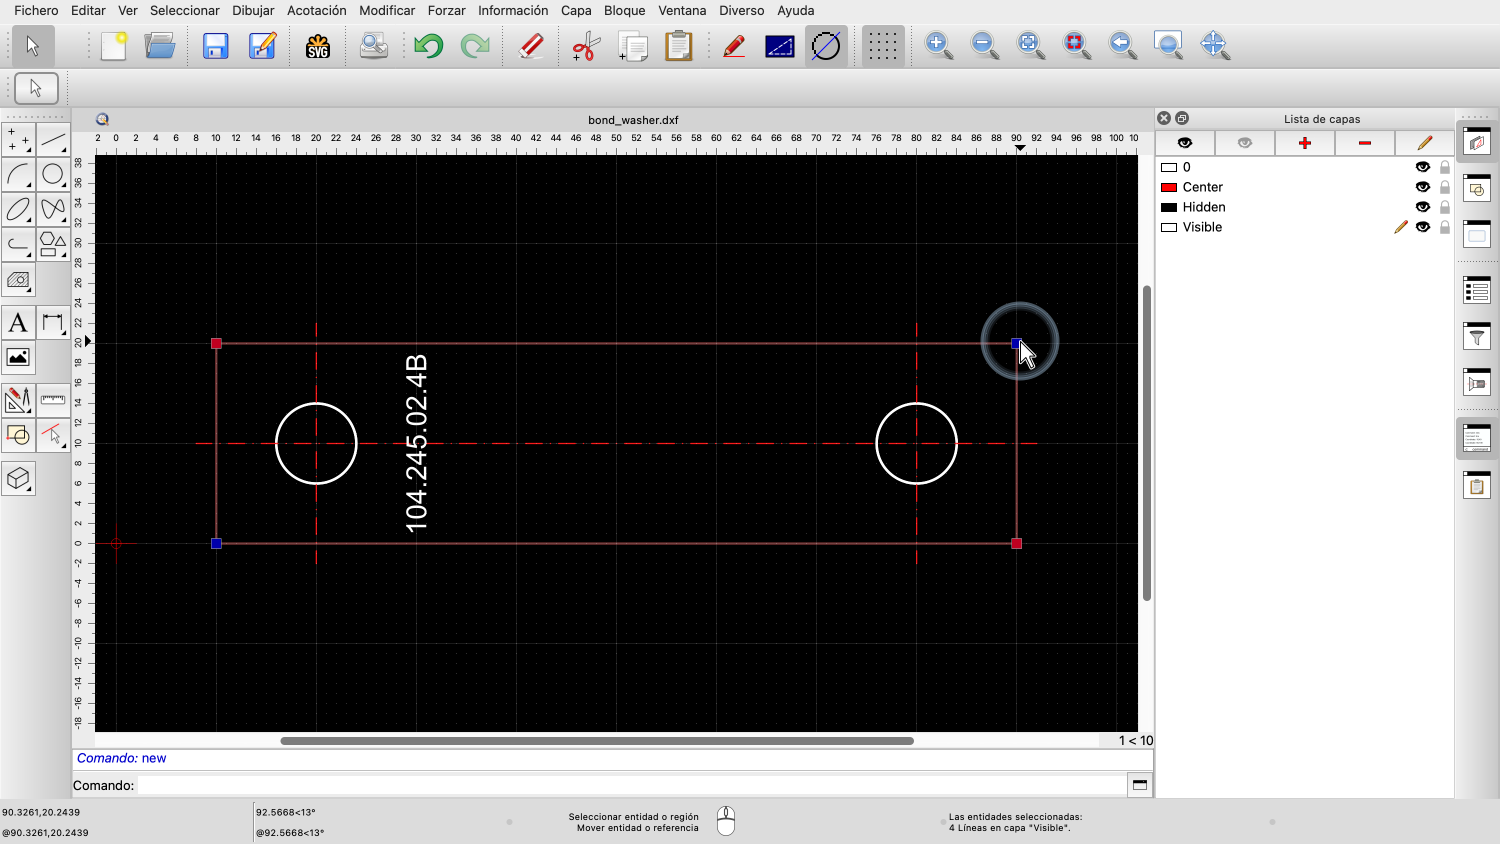Select the Hatch tool

coord(18,281)
